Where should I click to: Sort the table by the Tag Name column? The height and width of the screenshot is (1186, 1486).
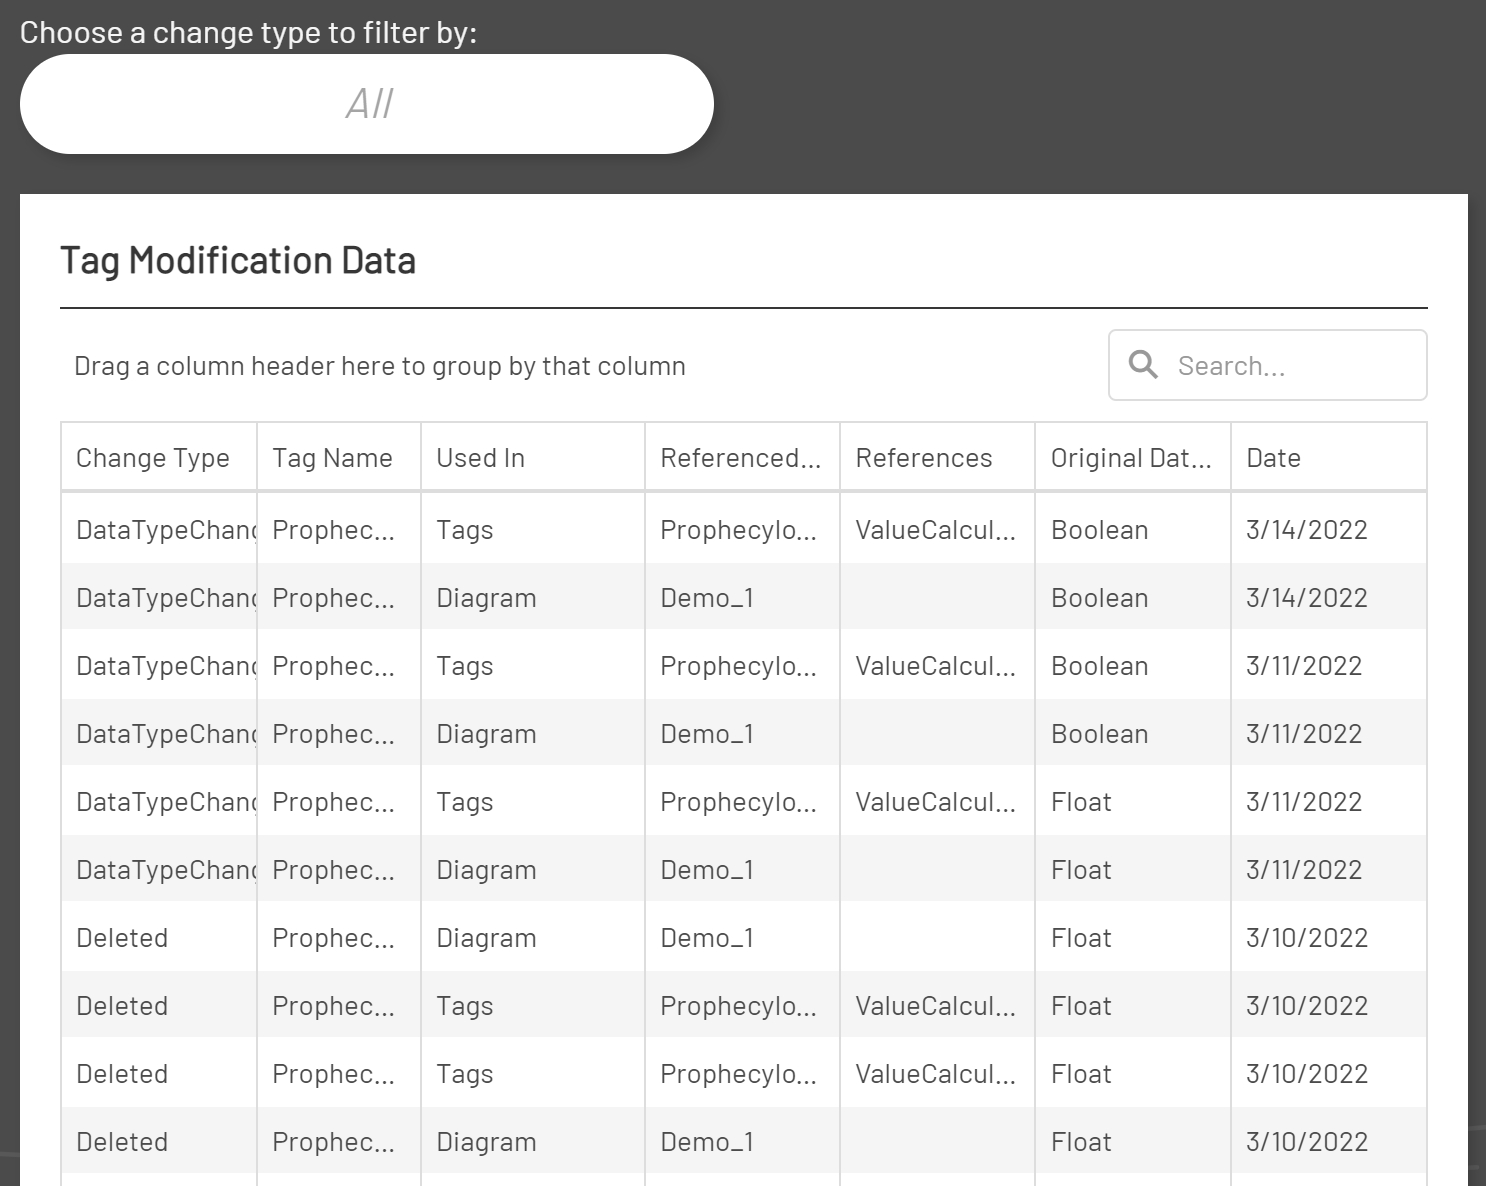click(x=331, y=457)
